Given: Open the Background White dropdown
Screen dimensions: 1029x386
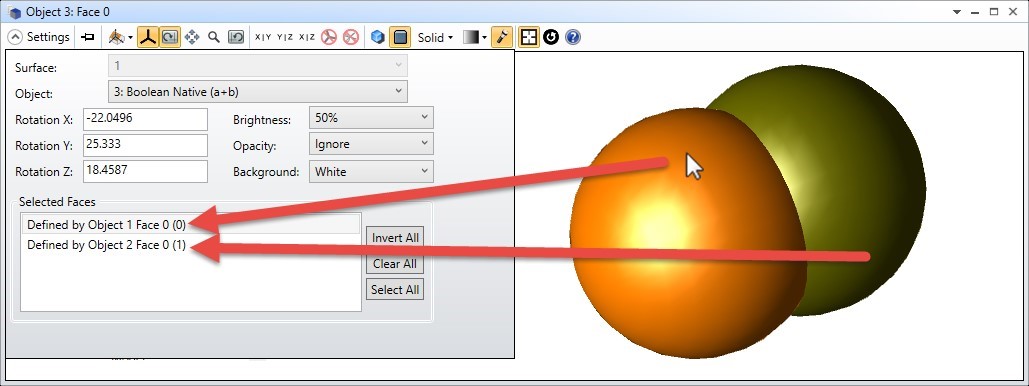Looking at the screenshot, I should coord(371,172).
